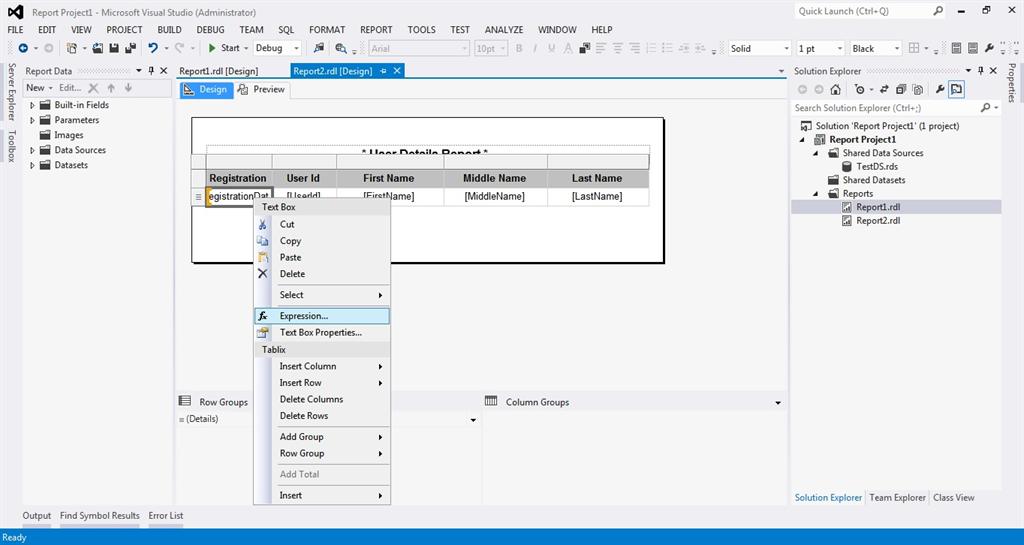Open the FORMAT menu in menu bar
1024x545 pixels.
click(327, 29)
